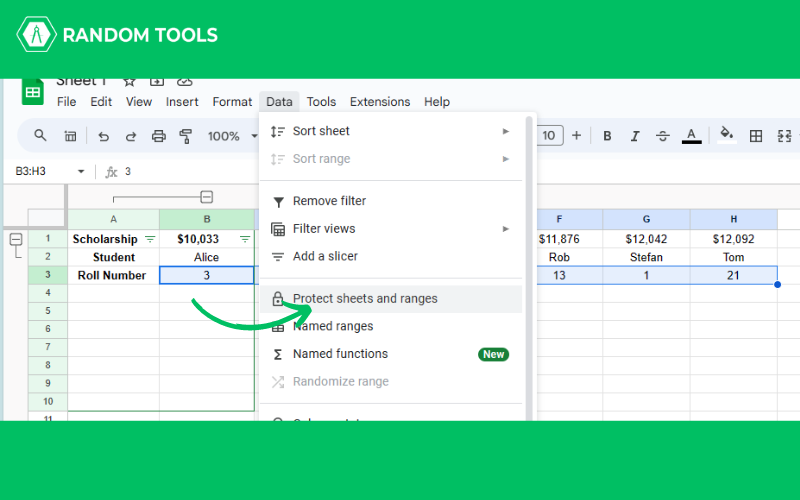Click the cell containing Tom
The image size is (800, 500).
734,257
